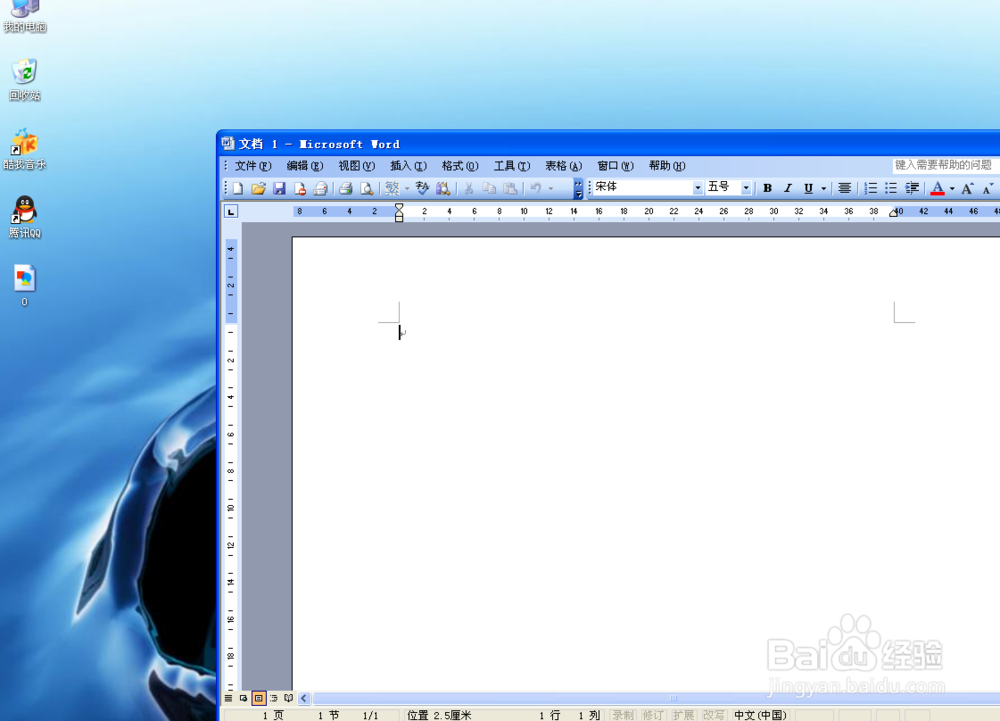Apply red font color A button
This screenshot has width=1000, height=721.
pos(937,188)
